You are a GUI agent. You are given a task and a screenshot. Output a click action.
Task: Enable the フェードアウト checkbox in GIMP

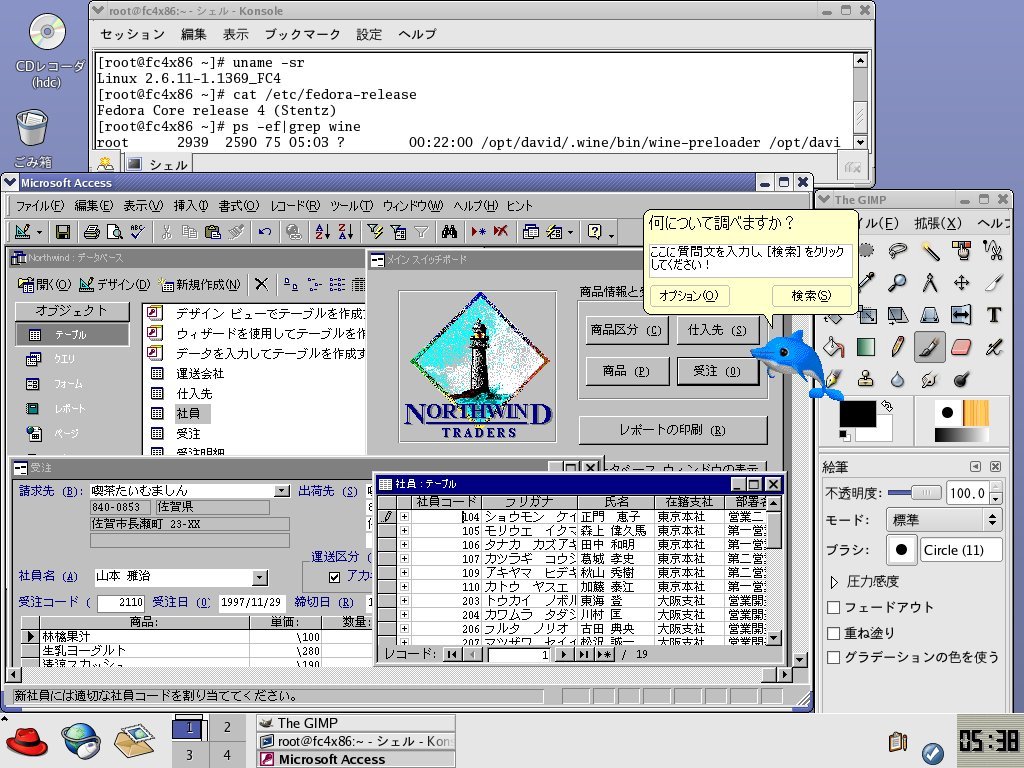pos(833,607)
